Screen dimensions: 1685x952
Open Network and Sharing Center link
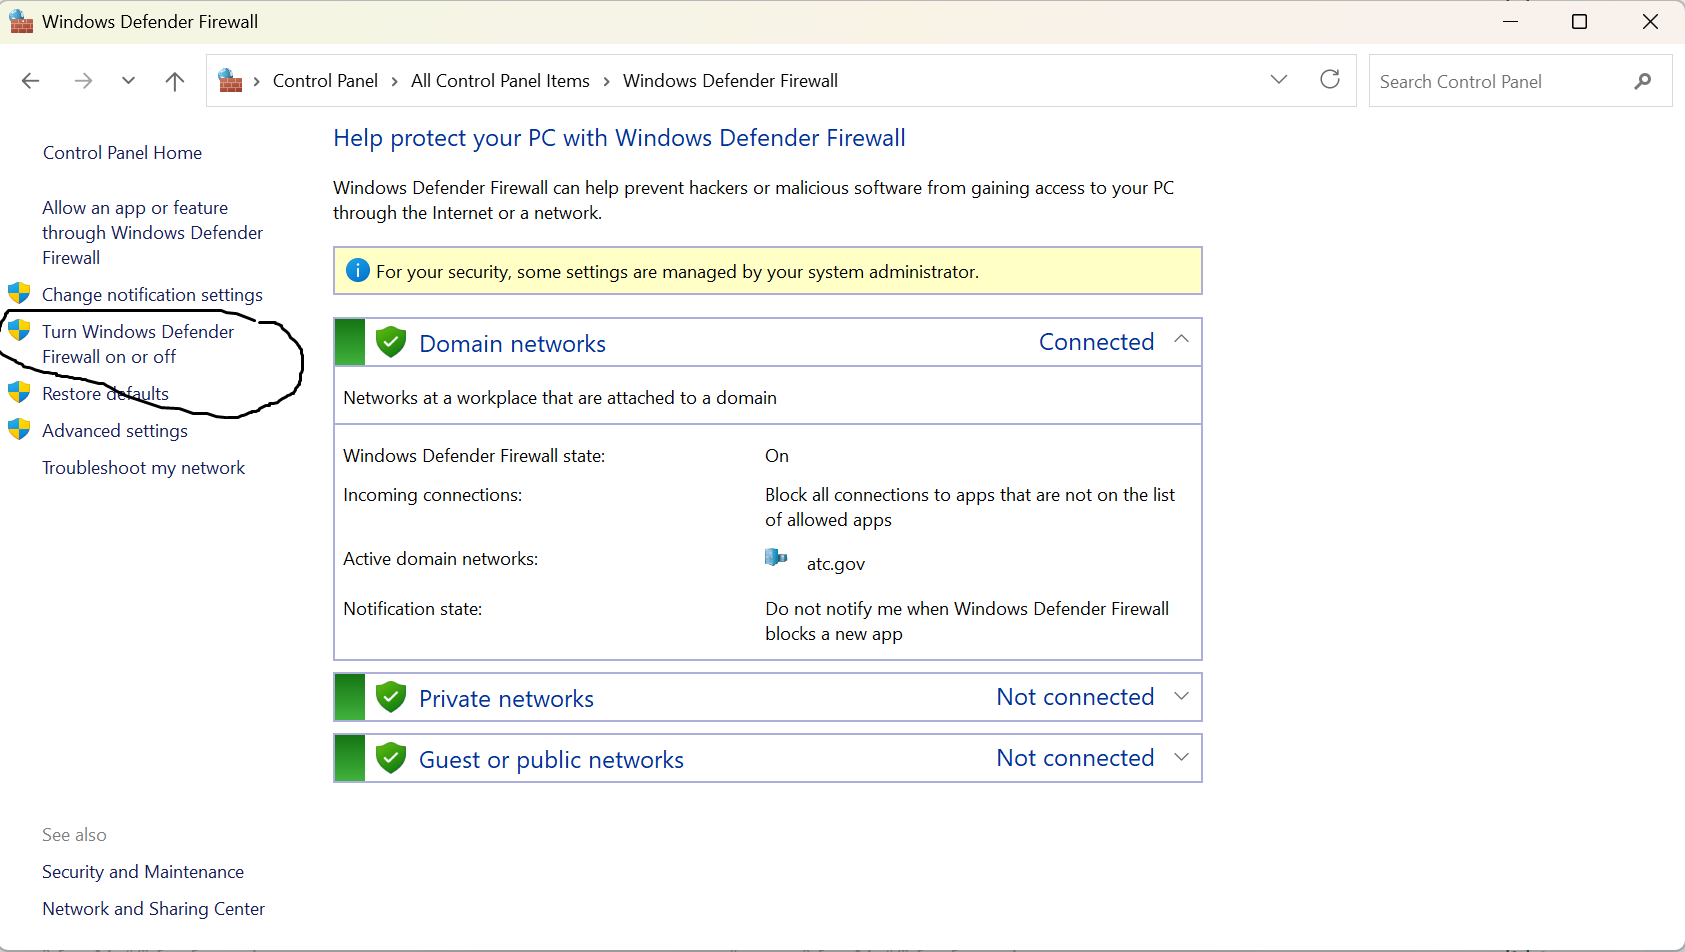pyautogui.click(x=153, y=909)
